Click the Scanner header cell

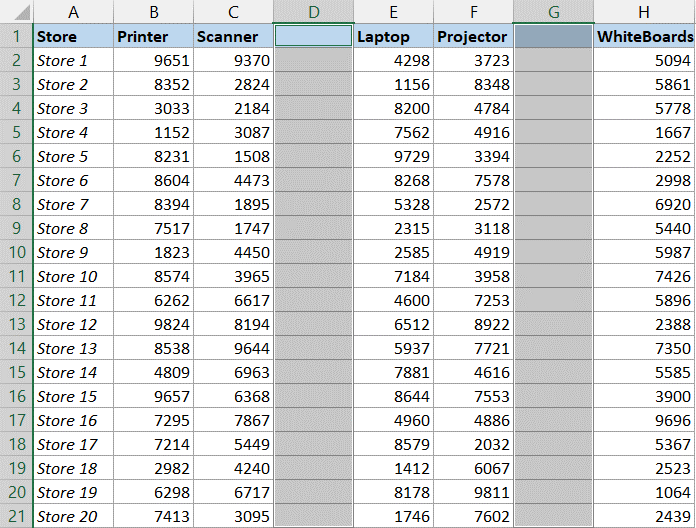(233, 36)
